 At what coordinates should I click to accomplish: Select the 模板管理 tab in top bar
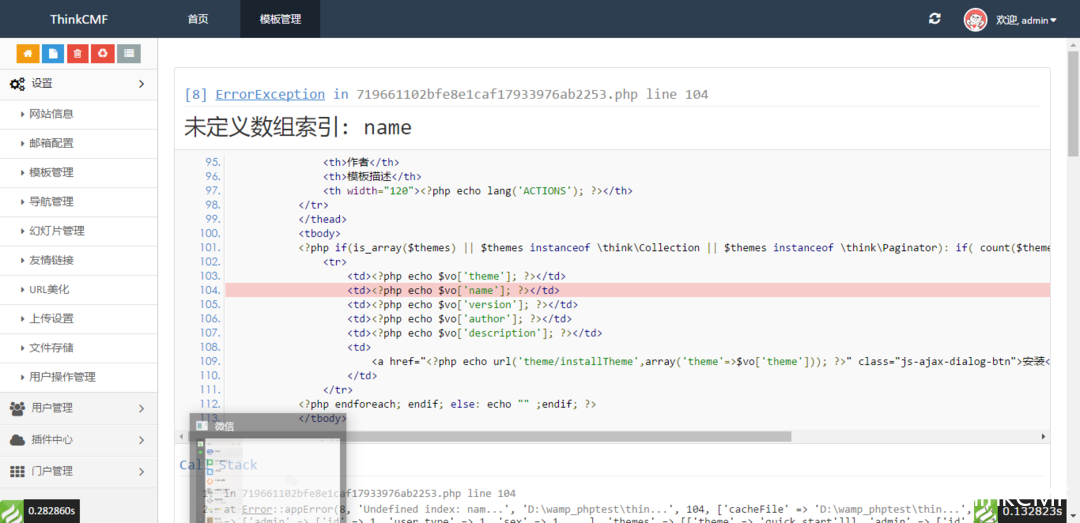point(280,19)
